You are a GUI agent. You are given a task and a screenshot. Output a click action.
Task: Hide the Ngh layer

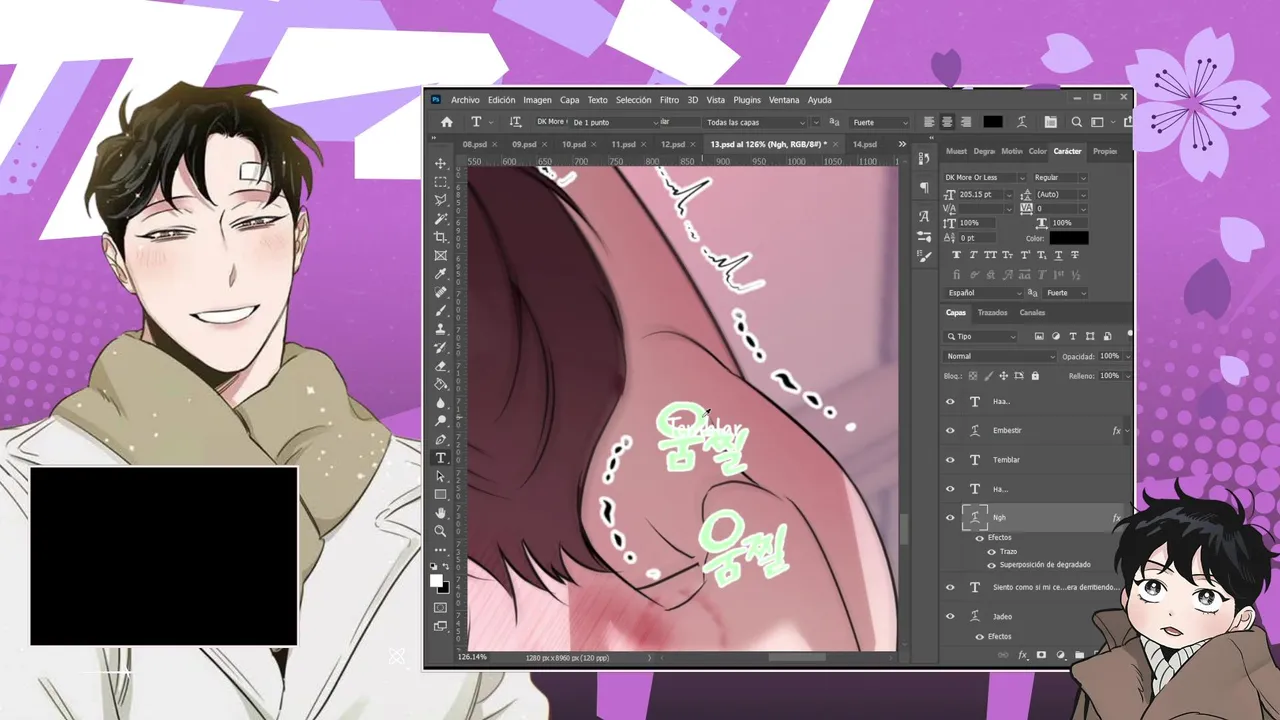tap(950, 518)
